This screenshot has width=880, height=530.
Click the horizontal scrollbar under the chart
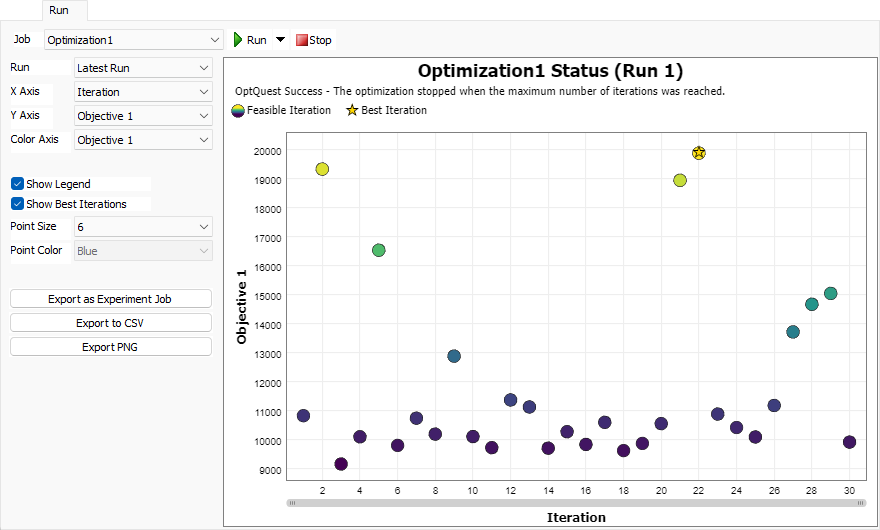(576, 502)
